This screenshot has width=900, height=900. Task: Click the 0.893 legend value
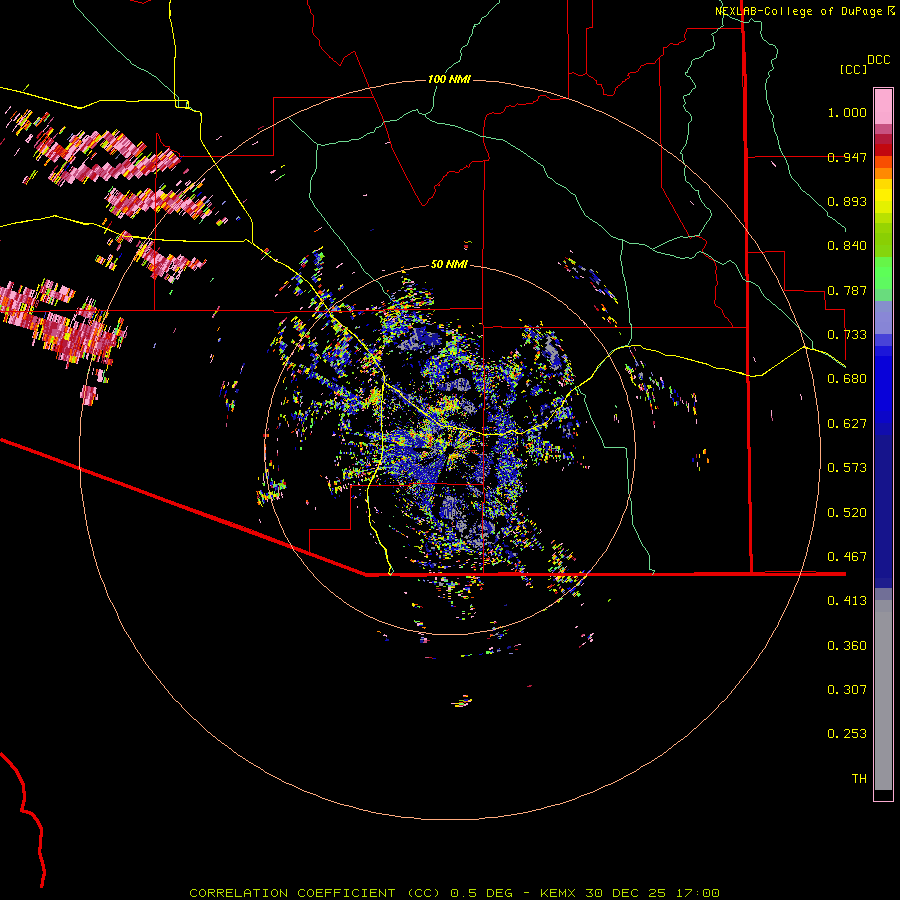pyautogui.click(x=847, y=201)
